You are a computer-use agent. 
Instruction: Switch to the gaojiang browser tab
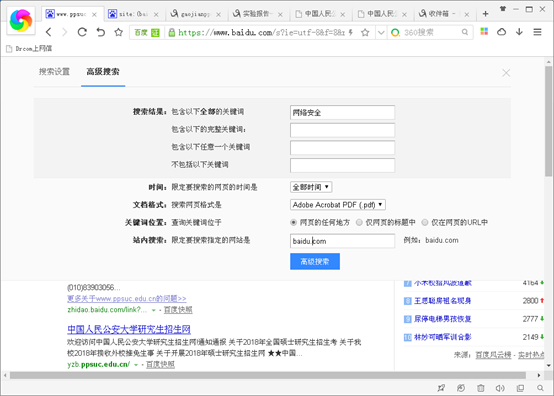tap(195, 14)
